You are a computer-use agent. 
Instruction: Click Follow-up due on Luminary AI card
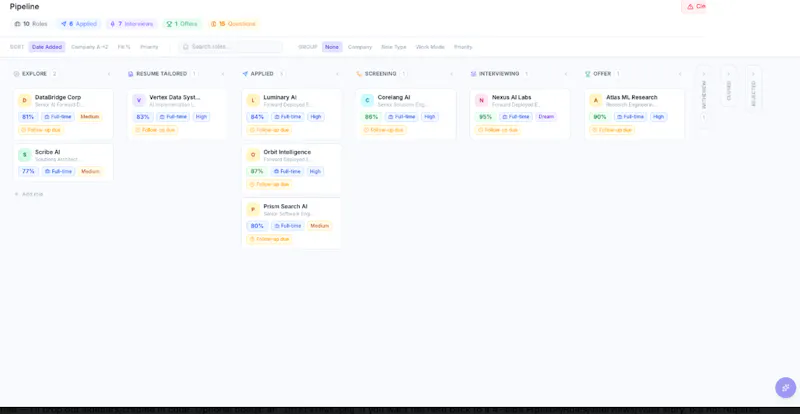(x=269, y=130)
